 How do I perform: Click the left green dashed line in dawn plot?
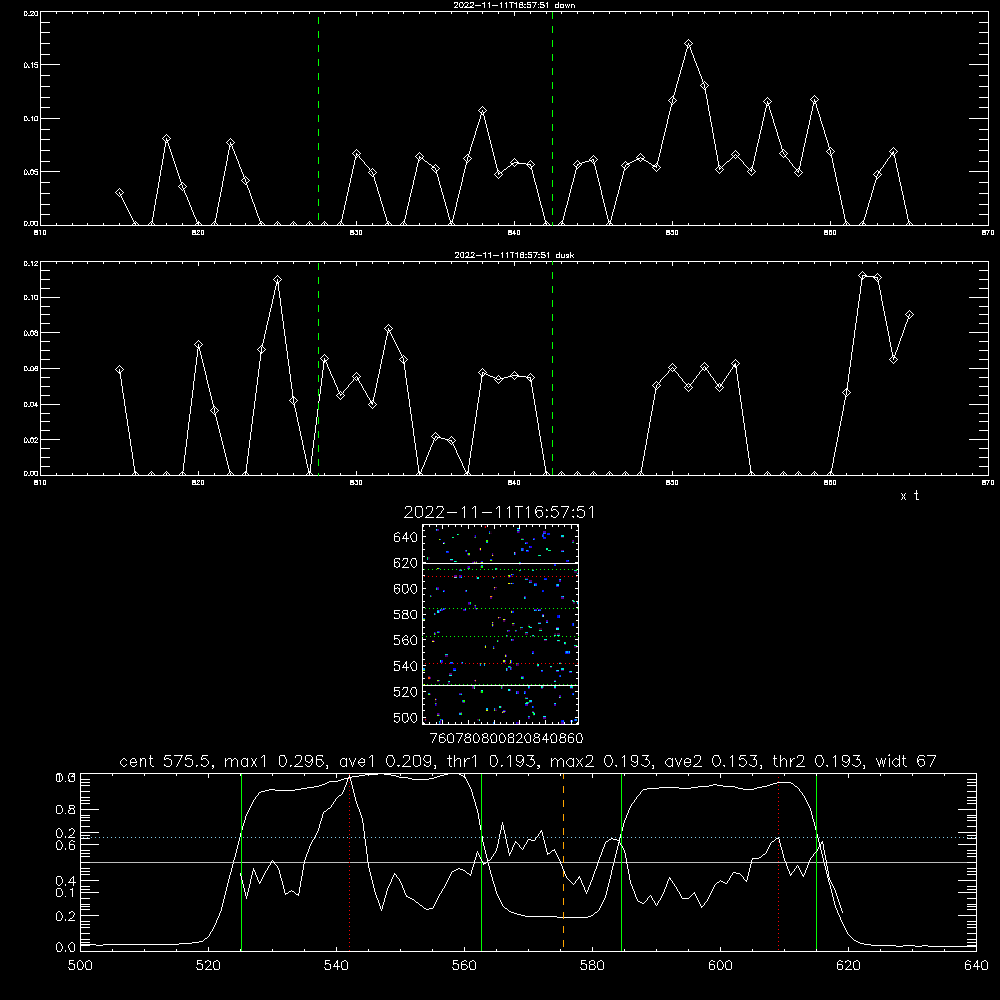[318, 118]
